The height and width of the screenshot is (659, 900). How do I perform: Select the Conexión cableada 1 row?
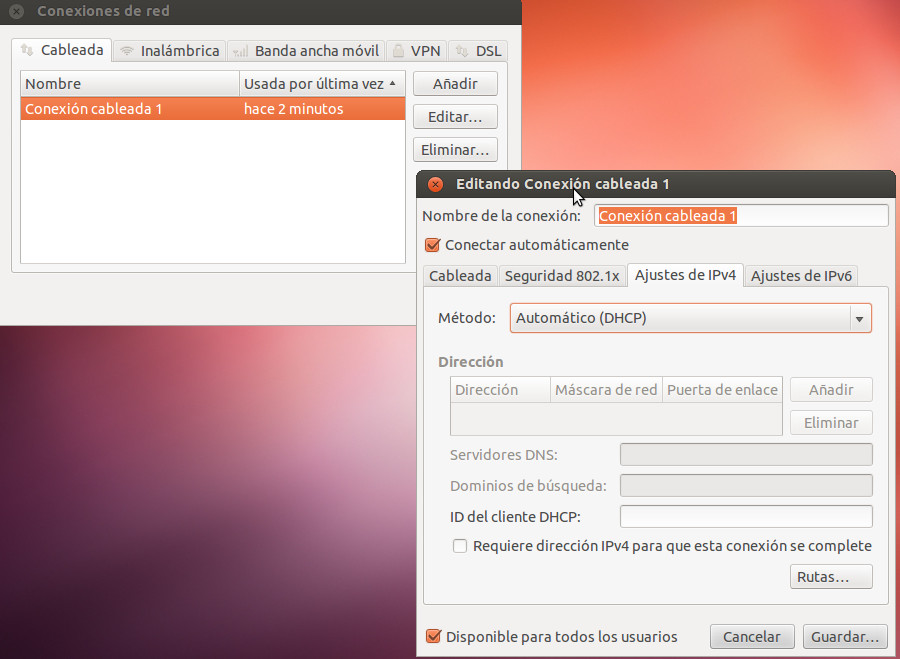pyautogui.click(x=212, y=109)
